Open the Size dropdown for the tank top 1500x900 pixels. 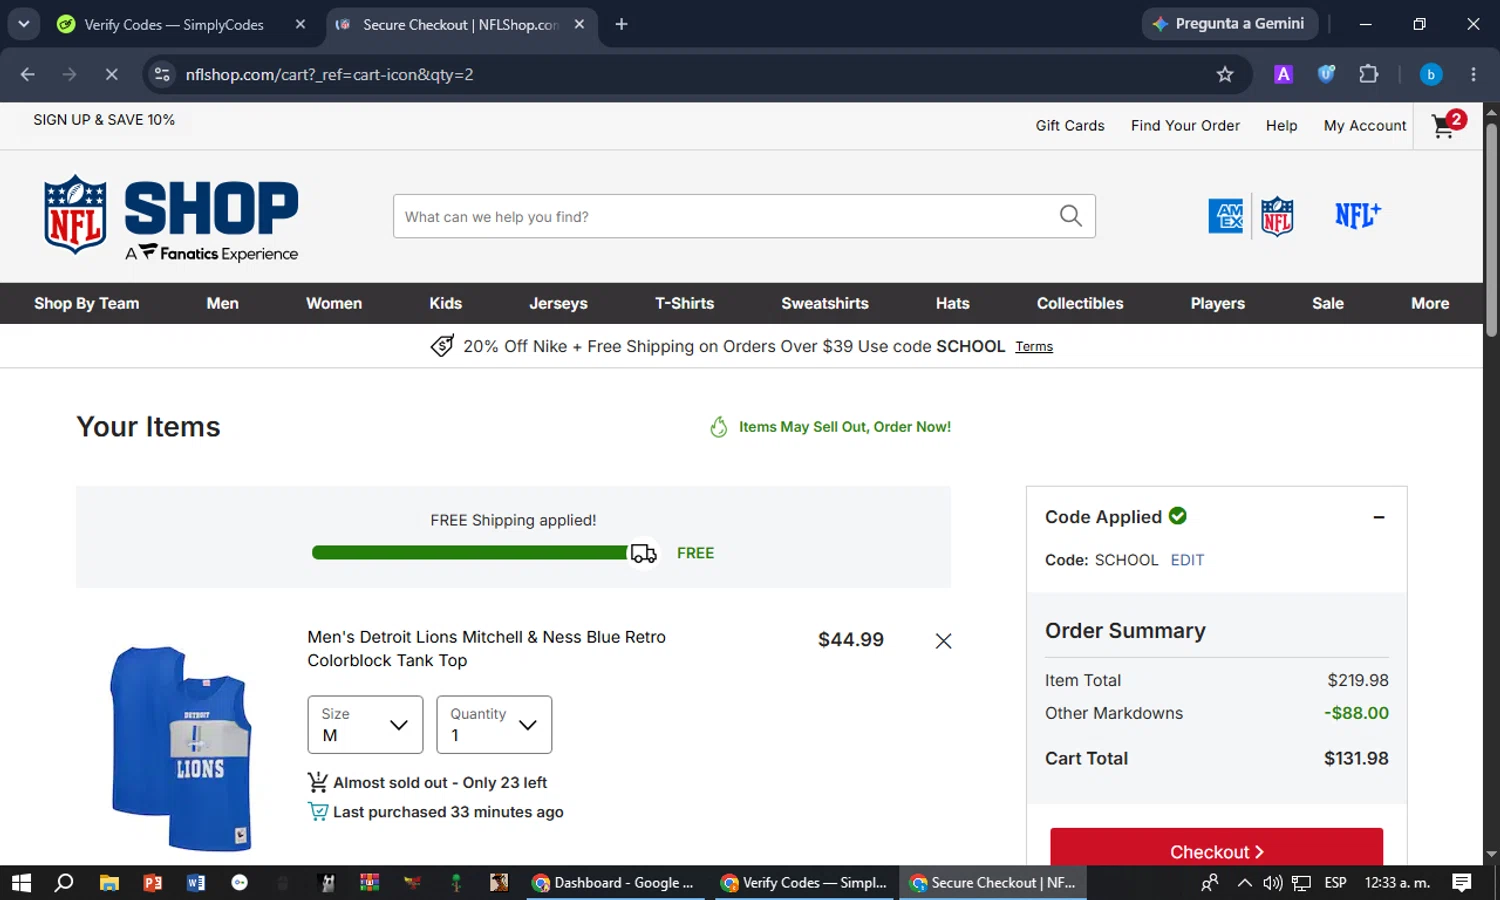click(365, 725)
